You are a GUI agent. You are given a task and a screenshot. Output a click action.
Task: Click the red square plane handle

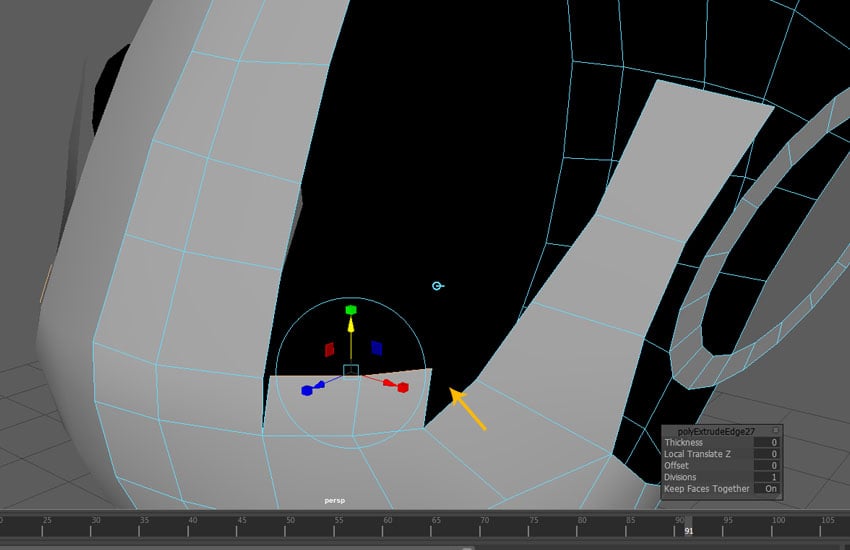329,350
